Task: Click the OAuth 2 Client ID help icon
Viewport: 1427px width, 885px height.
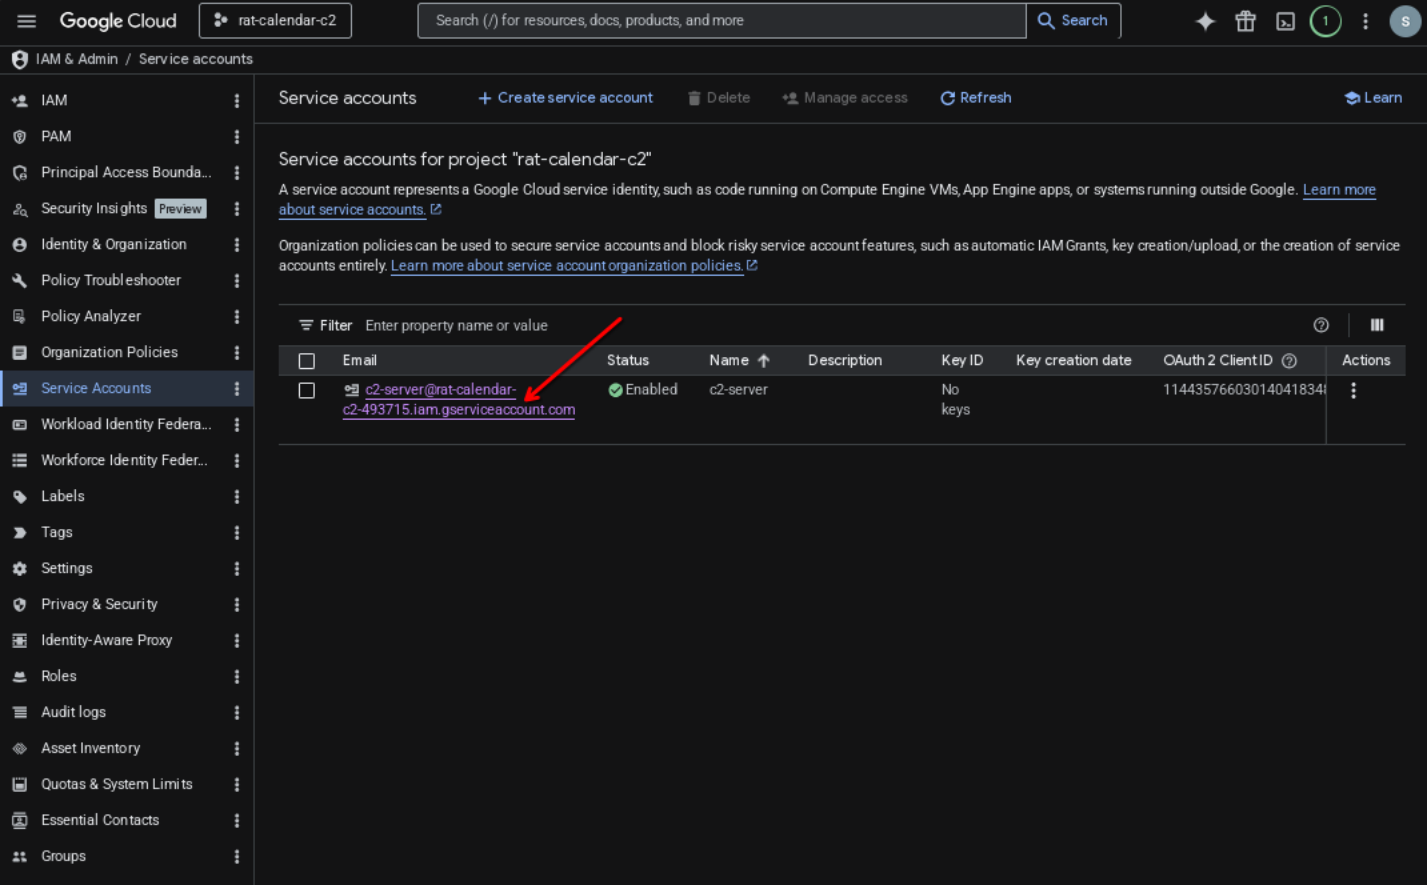Action: 1289,361
